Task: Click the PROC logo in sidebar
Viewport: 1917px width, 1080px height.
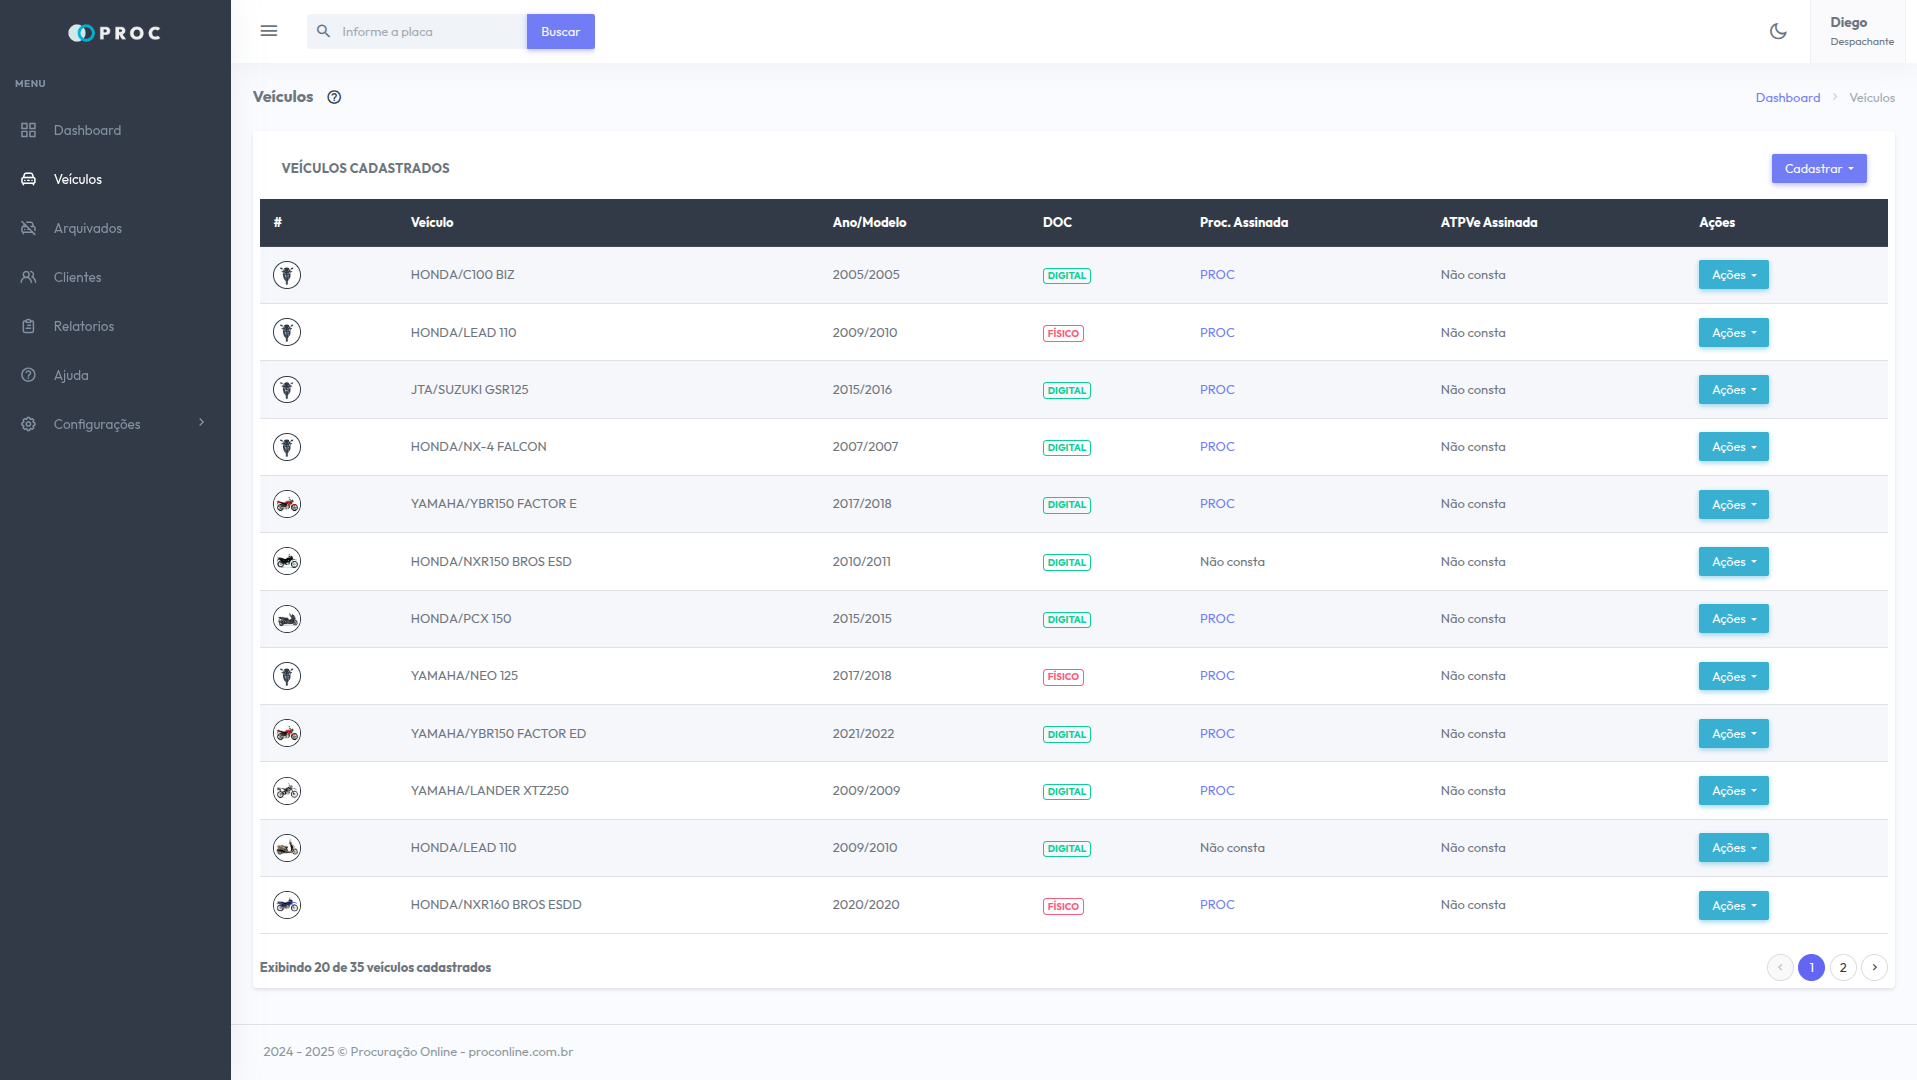Action: point(115,33)
